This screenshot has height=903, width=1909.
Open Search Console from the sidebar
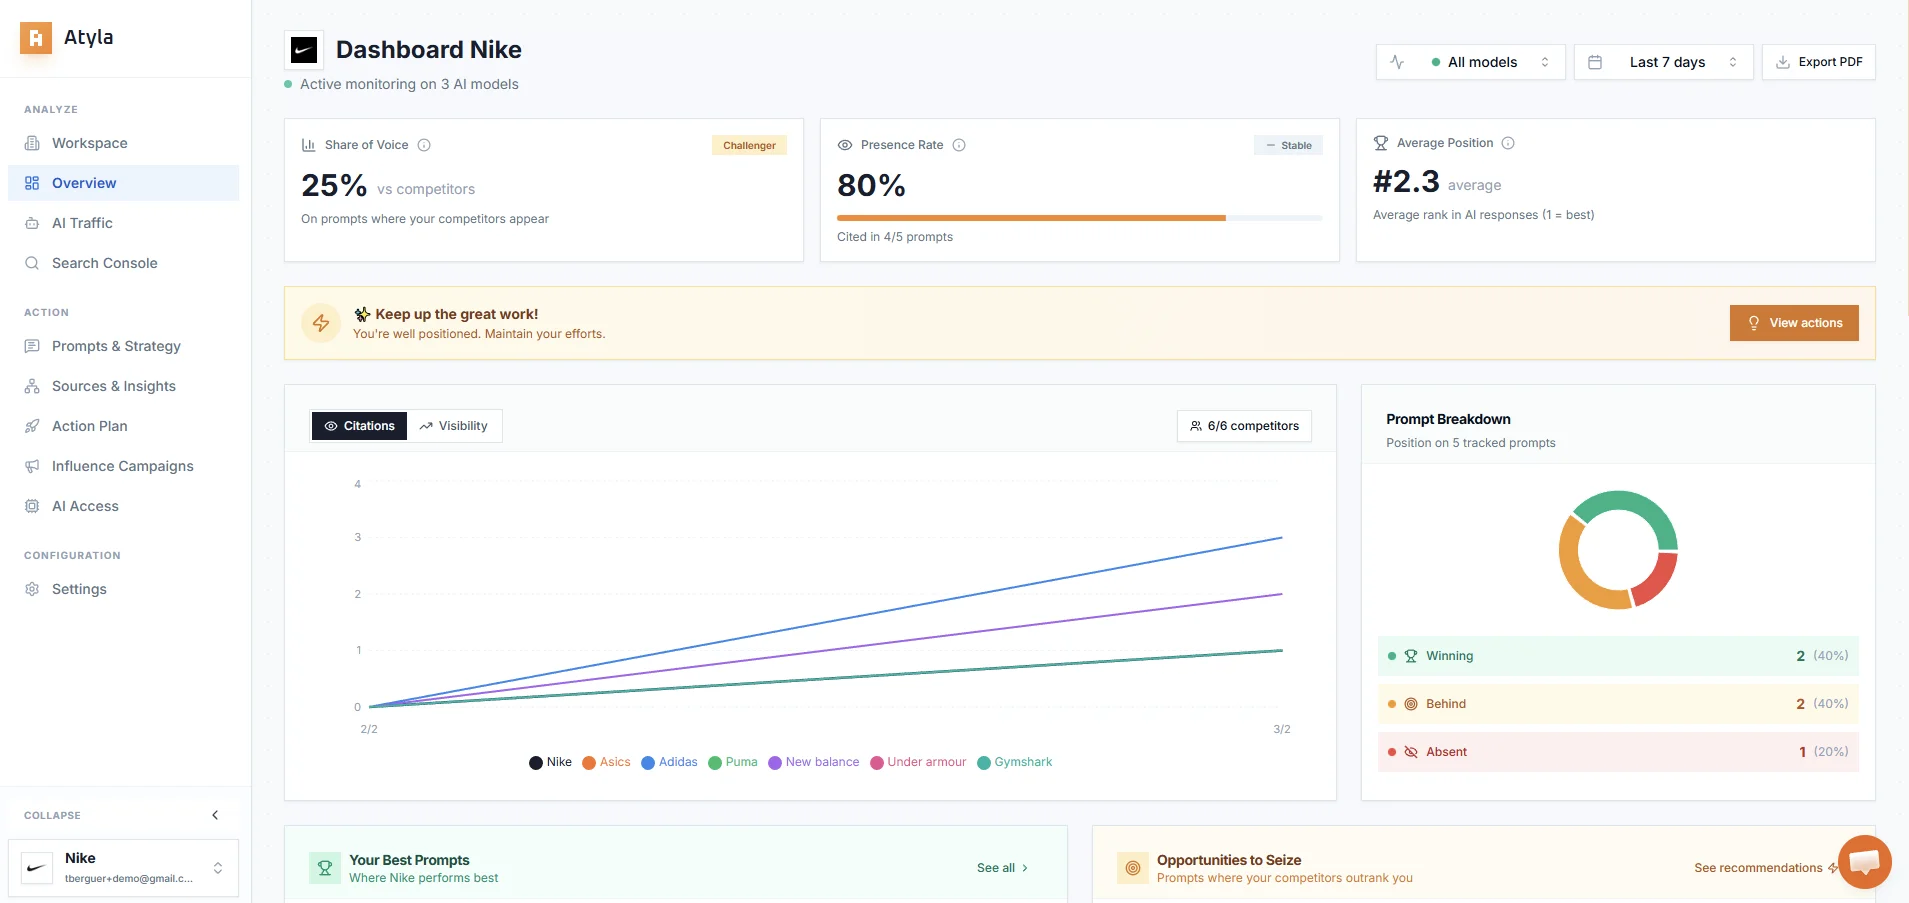pyautogui.click(x=104, y=263)
